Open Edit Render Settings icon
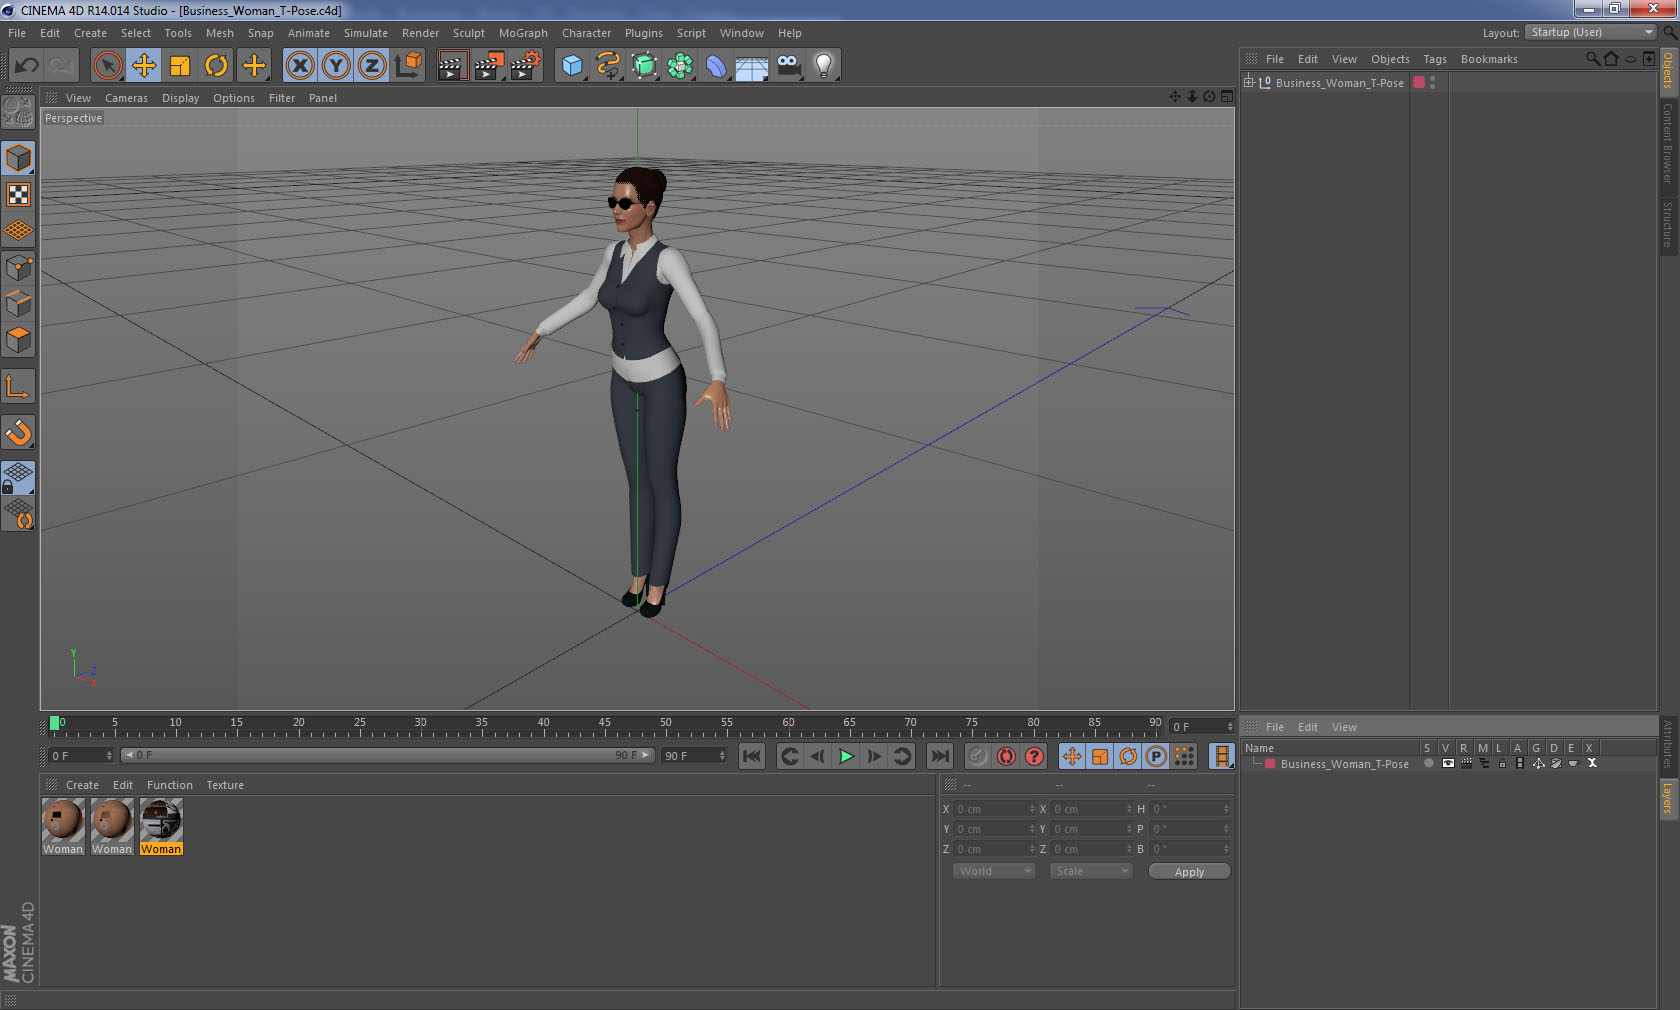The image size is (1680, 1010). pyautogui.click(x=525, y=66)
